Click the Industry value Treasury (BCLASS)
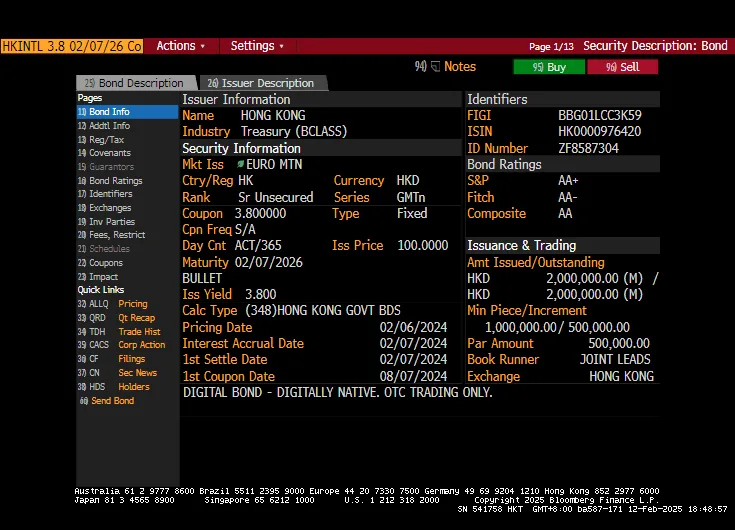Screen dimensions: 735x530 point(294,131)
